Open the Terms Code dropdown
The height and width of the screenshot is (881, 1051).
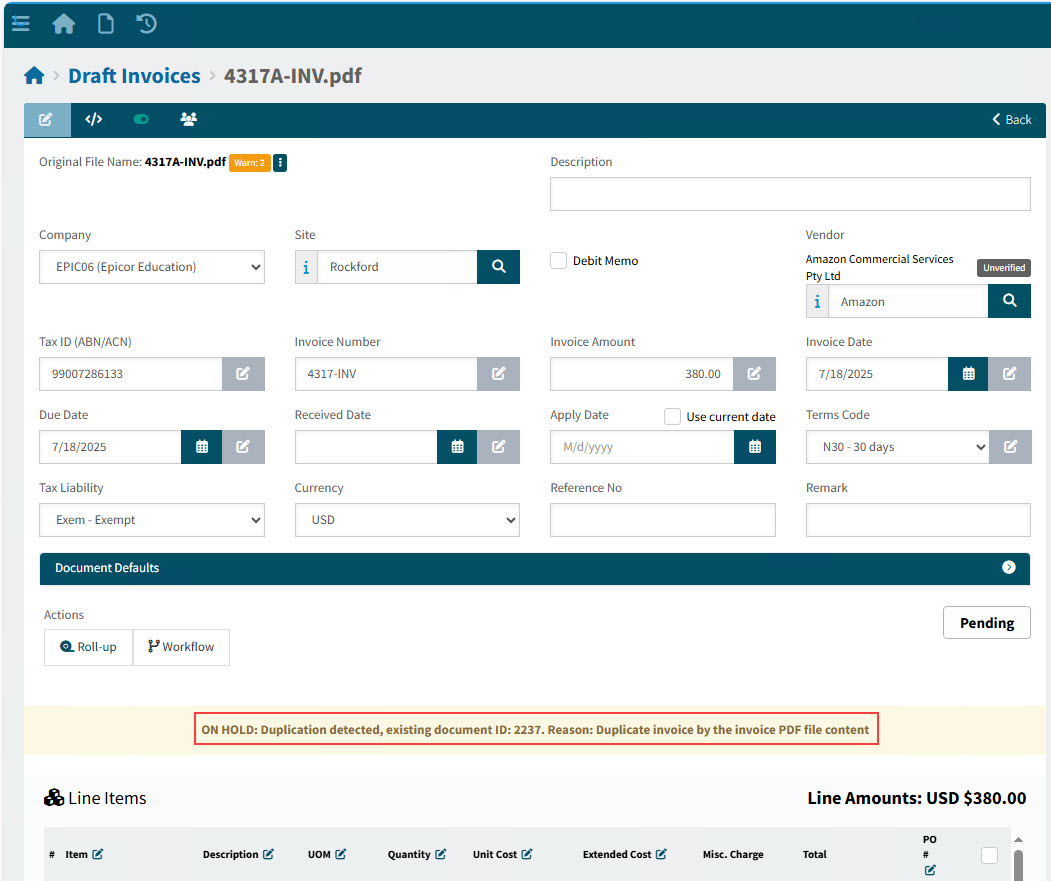click(897, 447)
